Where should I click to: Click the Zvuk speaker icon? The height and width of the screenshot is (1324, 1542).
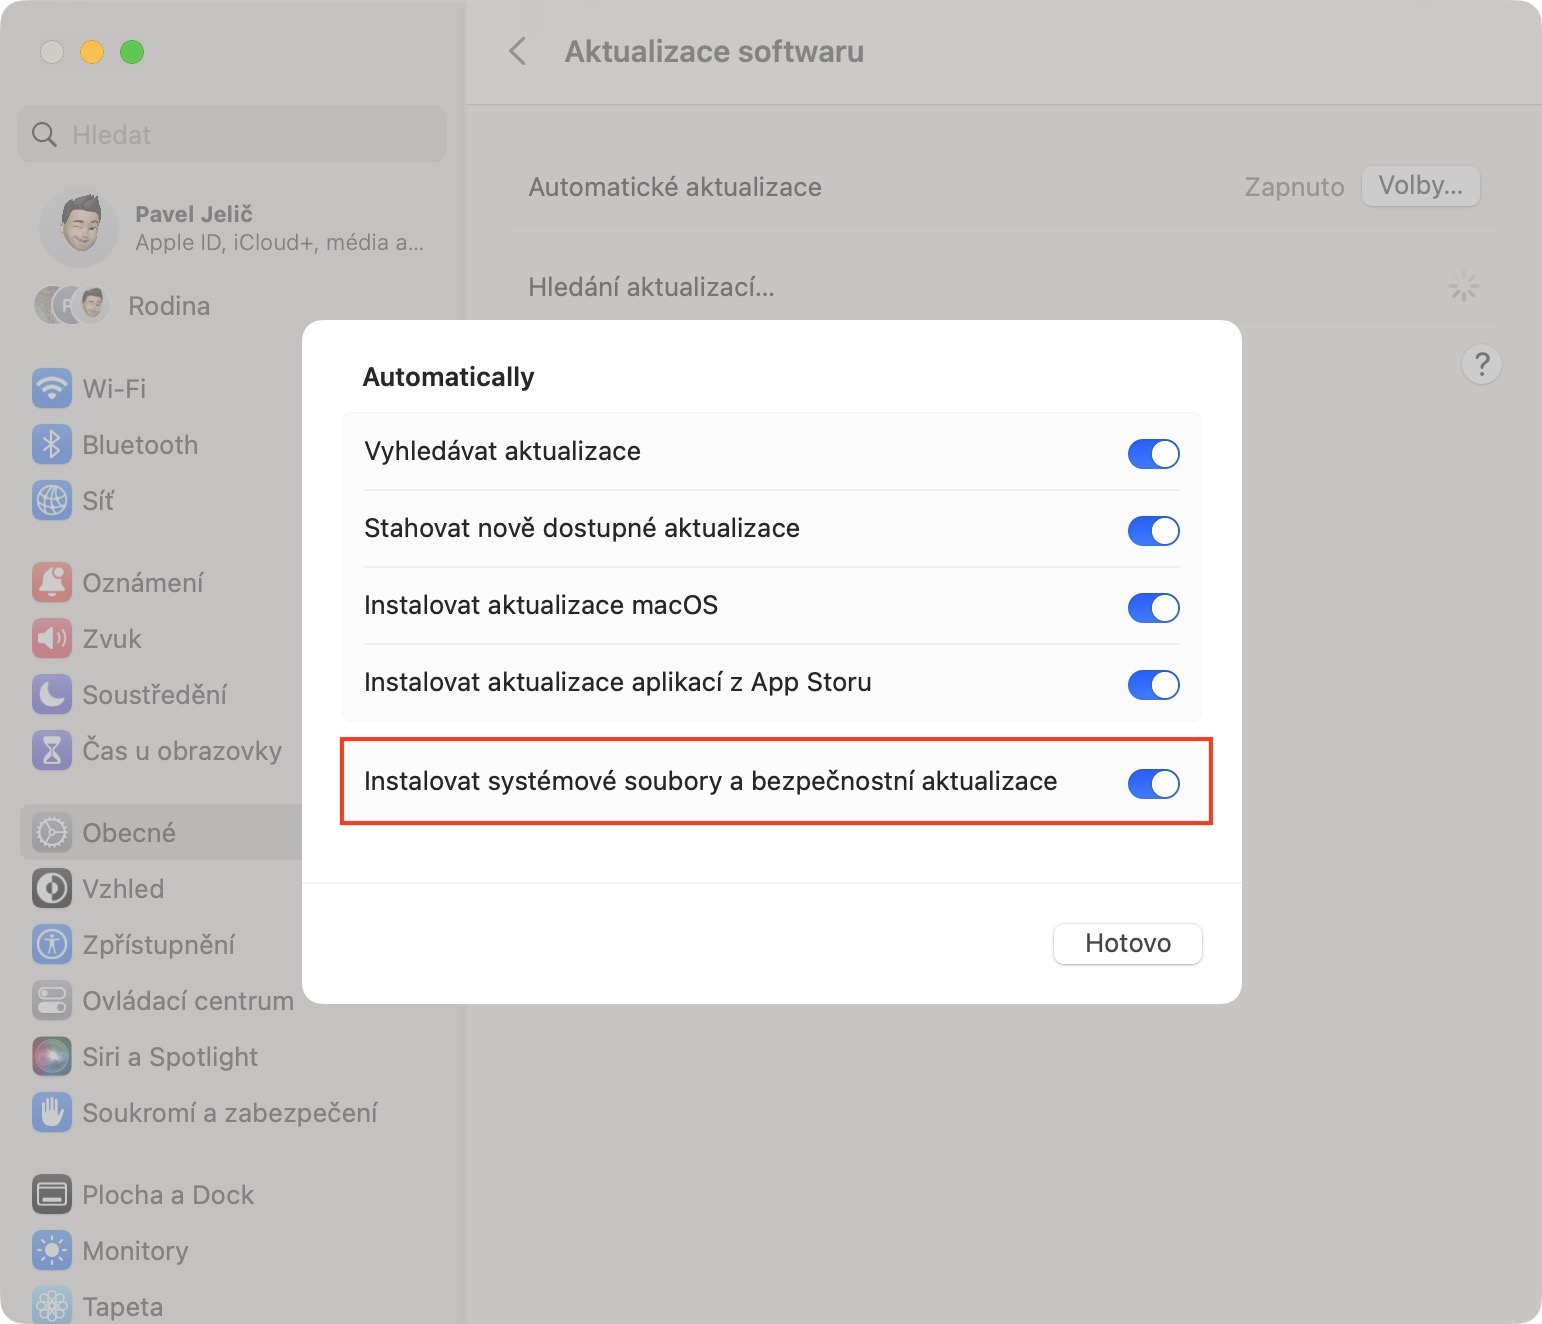point(52,639)
